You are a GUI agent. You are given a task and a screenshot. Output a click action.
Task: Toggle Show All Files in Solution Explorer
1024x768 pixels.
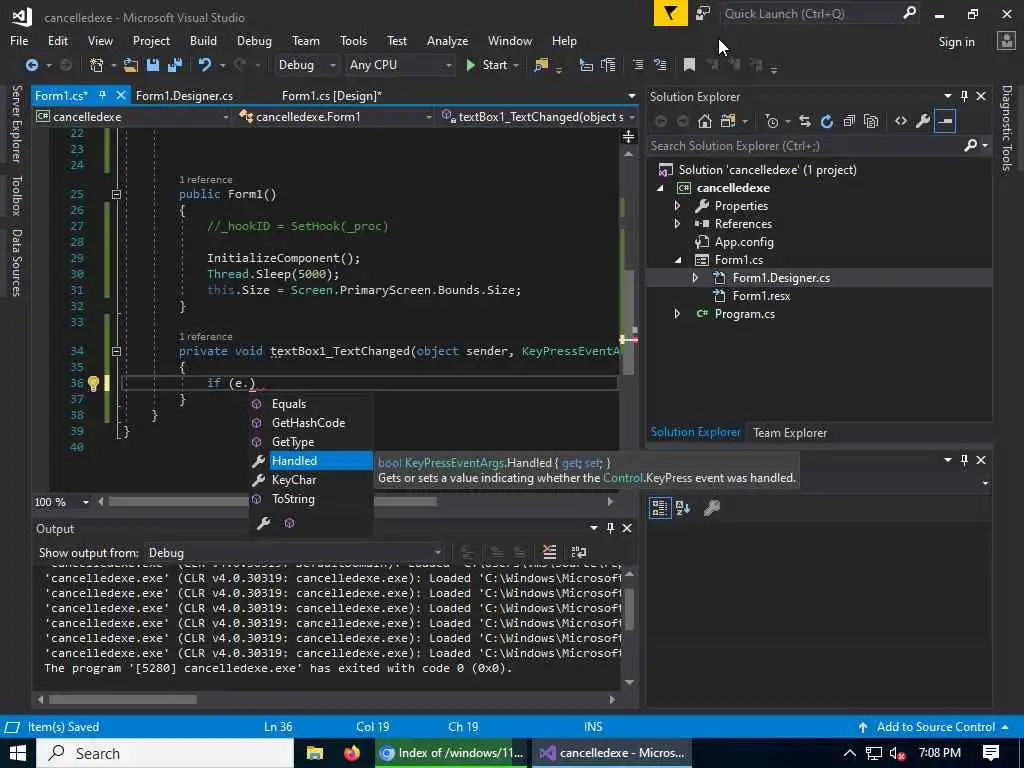coord(871,121)
